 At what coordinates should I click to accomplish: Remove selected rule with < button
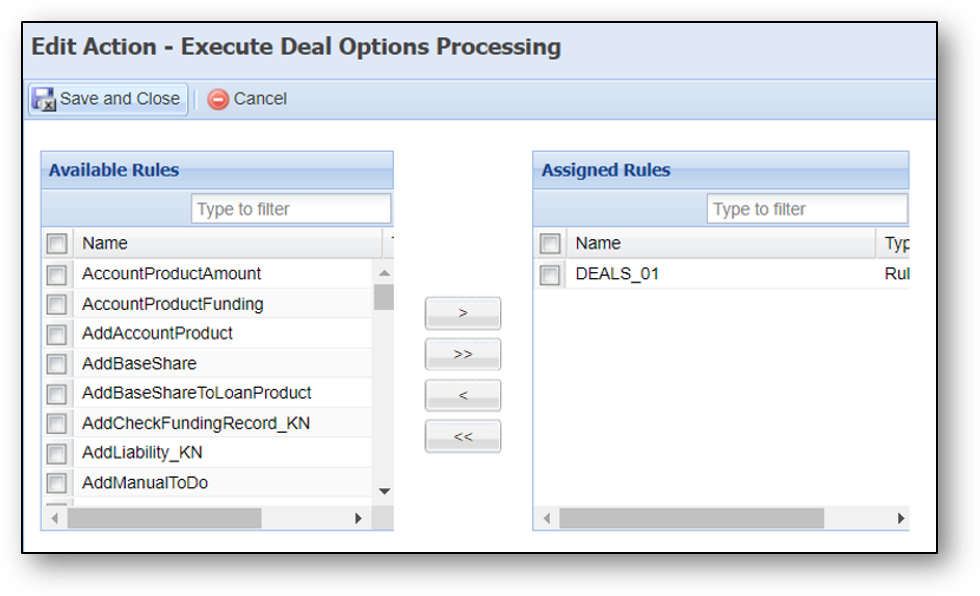(x=462, y=395)
